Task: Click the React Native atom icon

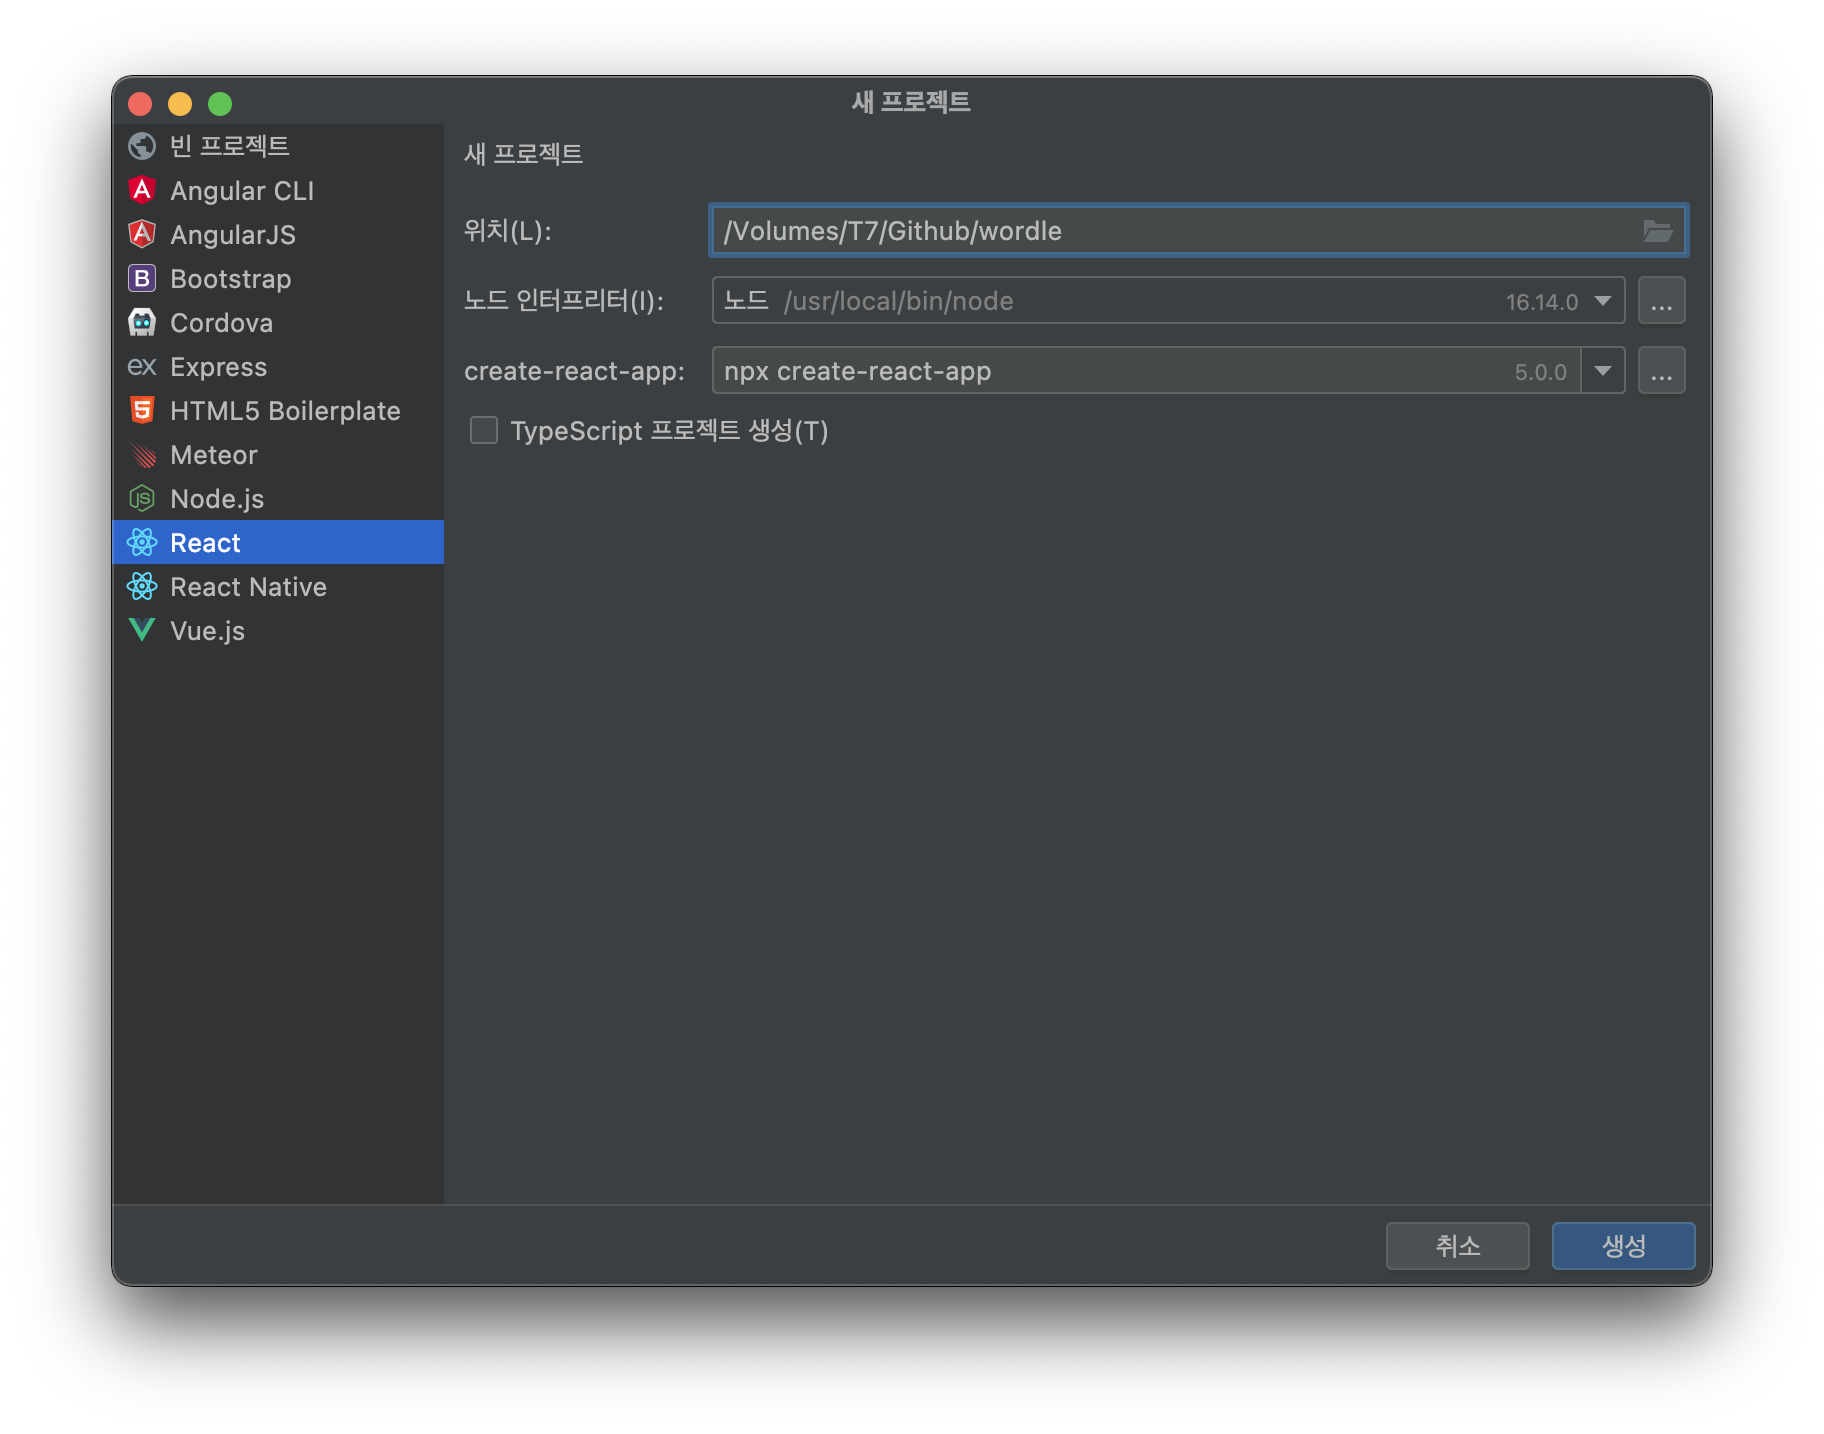Action: point(142,586)
